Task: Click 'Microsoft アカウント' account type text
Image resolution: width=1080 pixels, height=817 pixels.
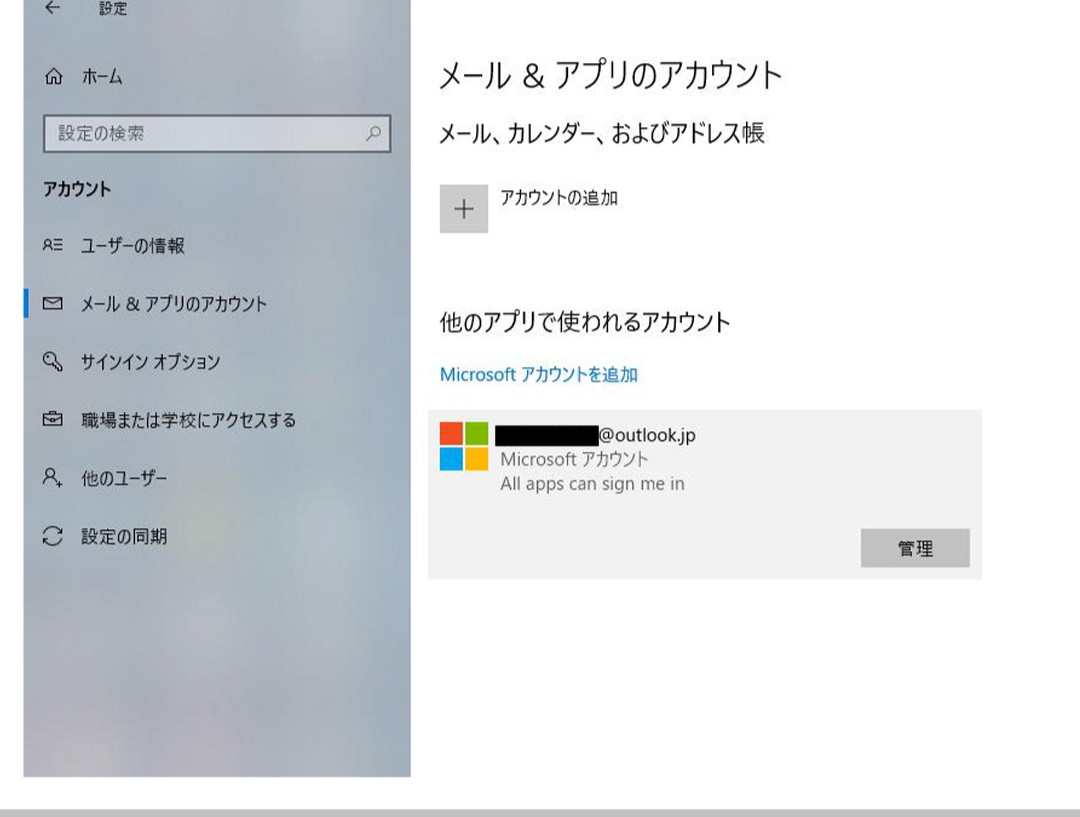Action: pos(574,459)
